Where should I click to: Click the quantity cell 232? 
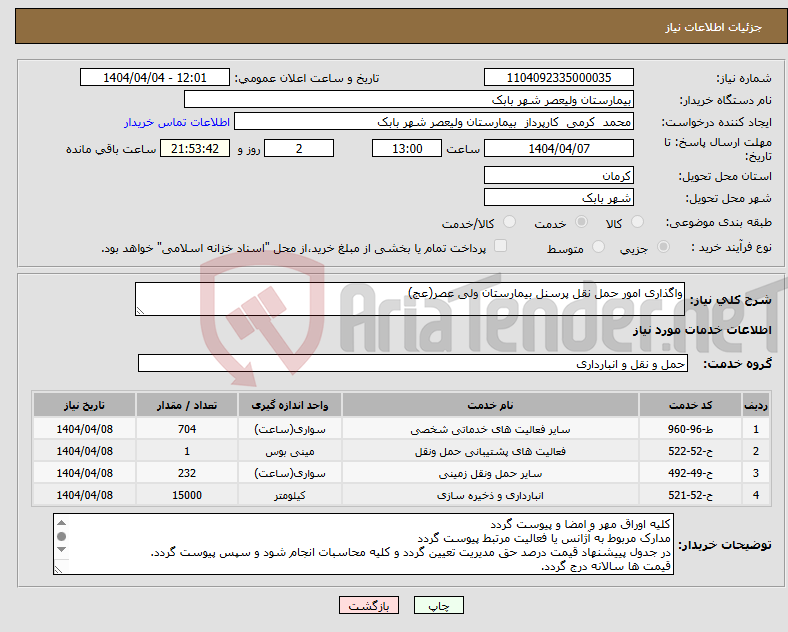pyautogui.click(x=186, y=473)
